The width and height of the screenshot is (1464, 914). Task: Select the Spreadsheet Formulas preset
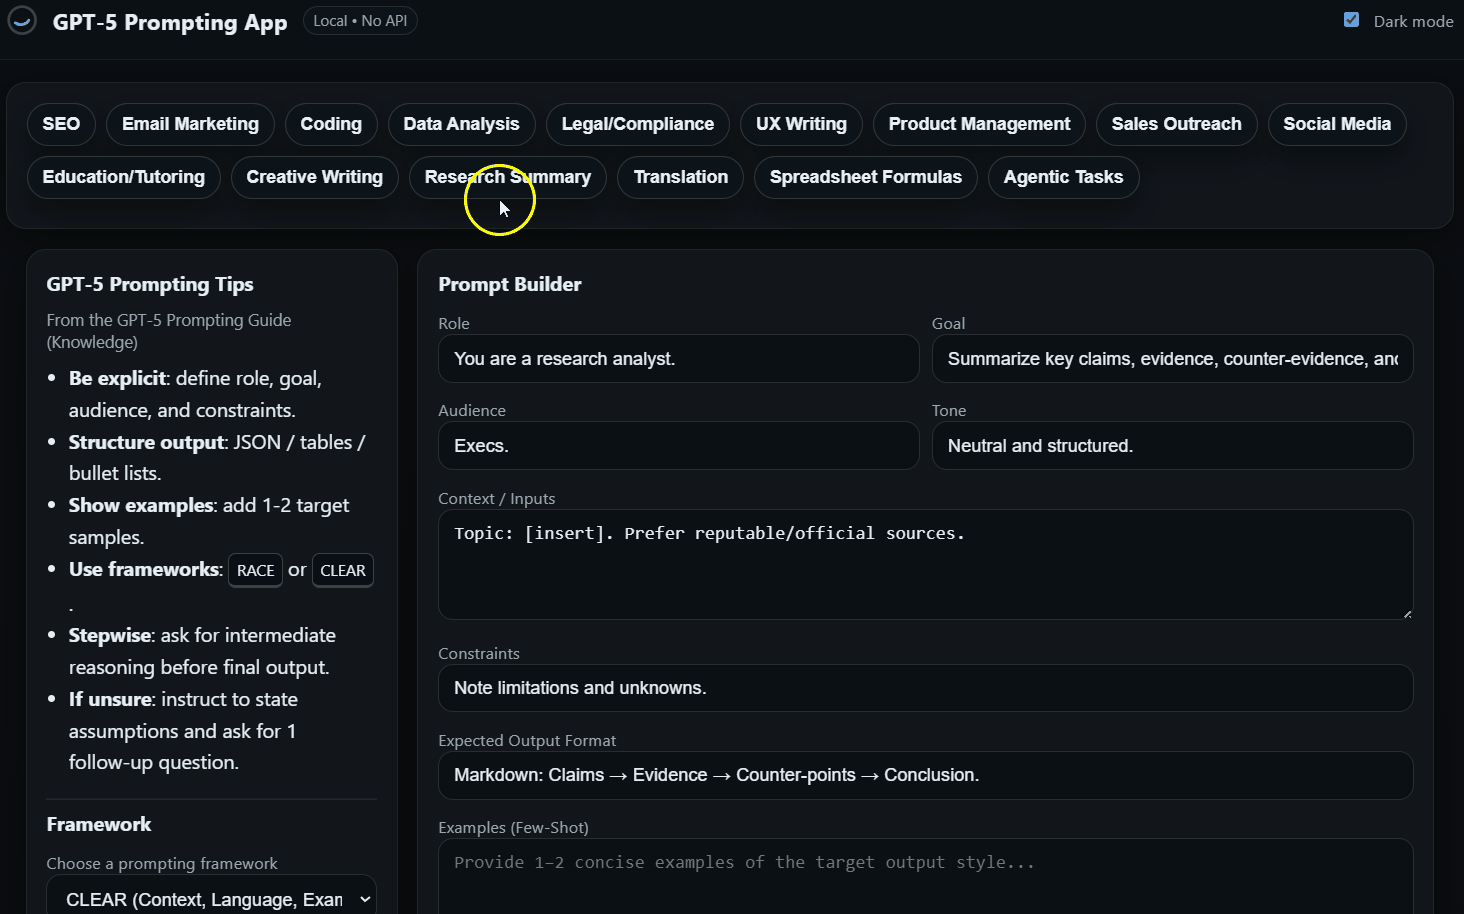pos(865,177)
